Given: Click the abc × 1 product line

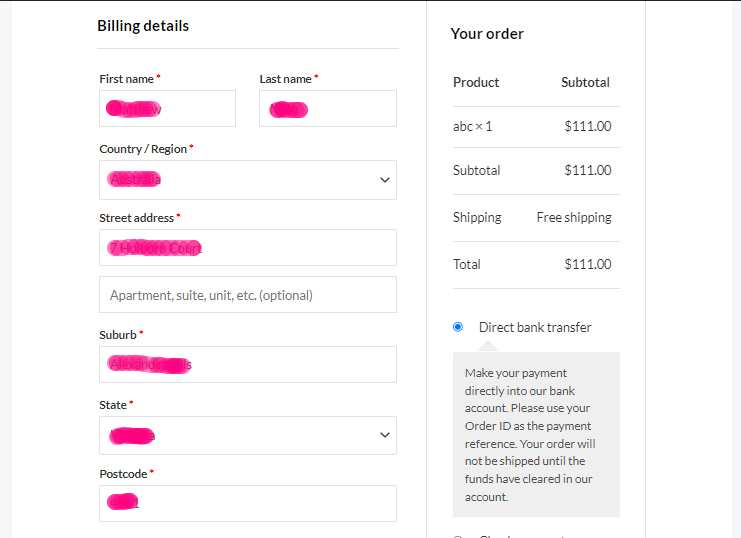Looking at the screenshot, I should click(473, 127).
